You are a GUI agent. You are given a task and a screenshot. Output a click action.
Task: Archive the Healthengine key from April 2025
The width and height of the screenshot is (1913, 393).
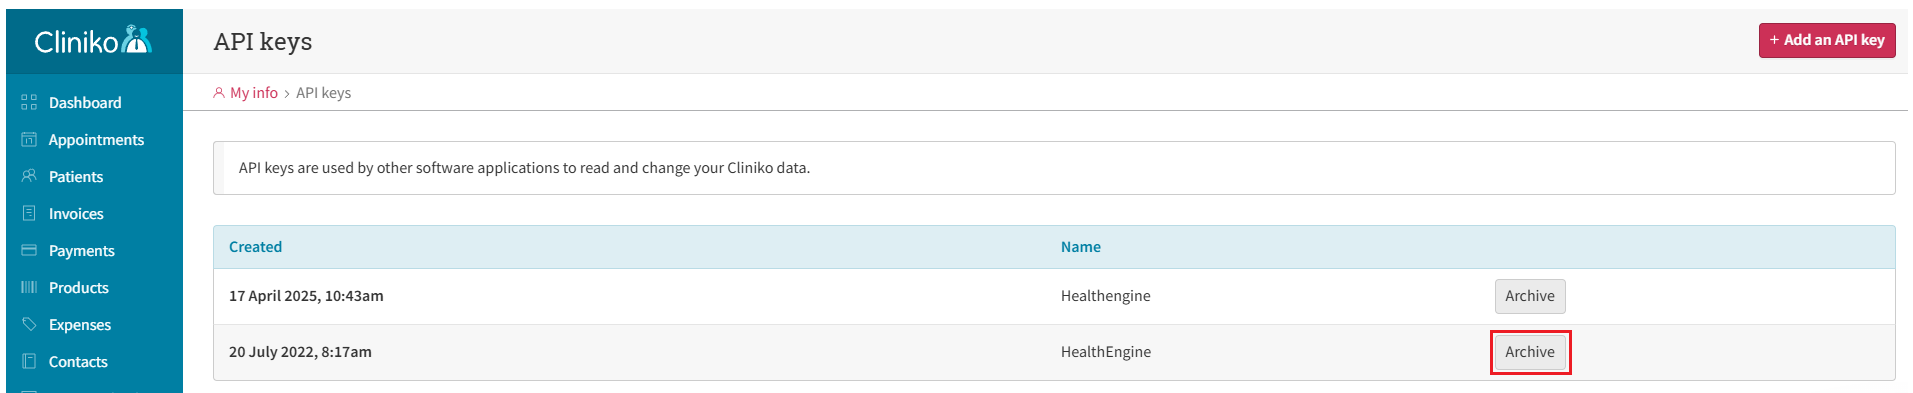pyautogui.click(x=1530, y=296)
